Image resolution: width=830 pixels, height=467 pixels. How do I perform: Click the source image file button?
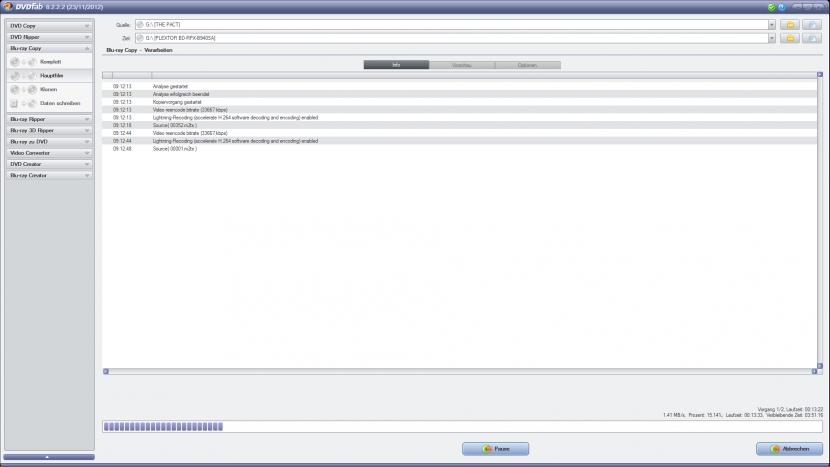tap(811, 25)
